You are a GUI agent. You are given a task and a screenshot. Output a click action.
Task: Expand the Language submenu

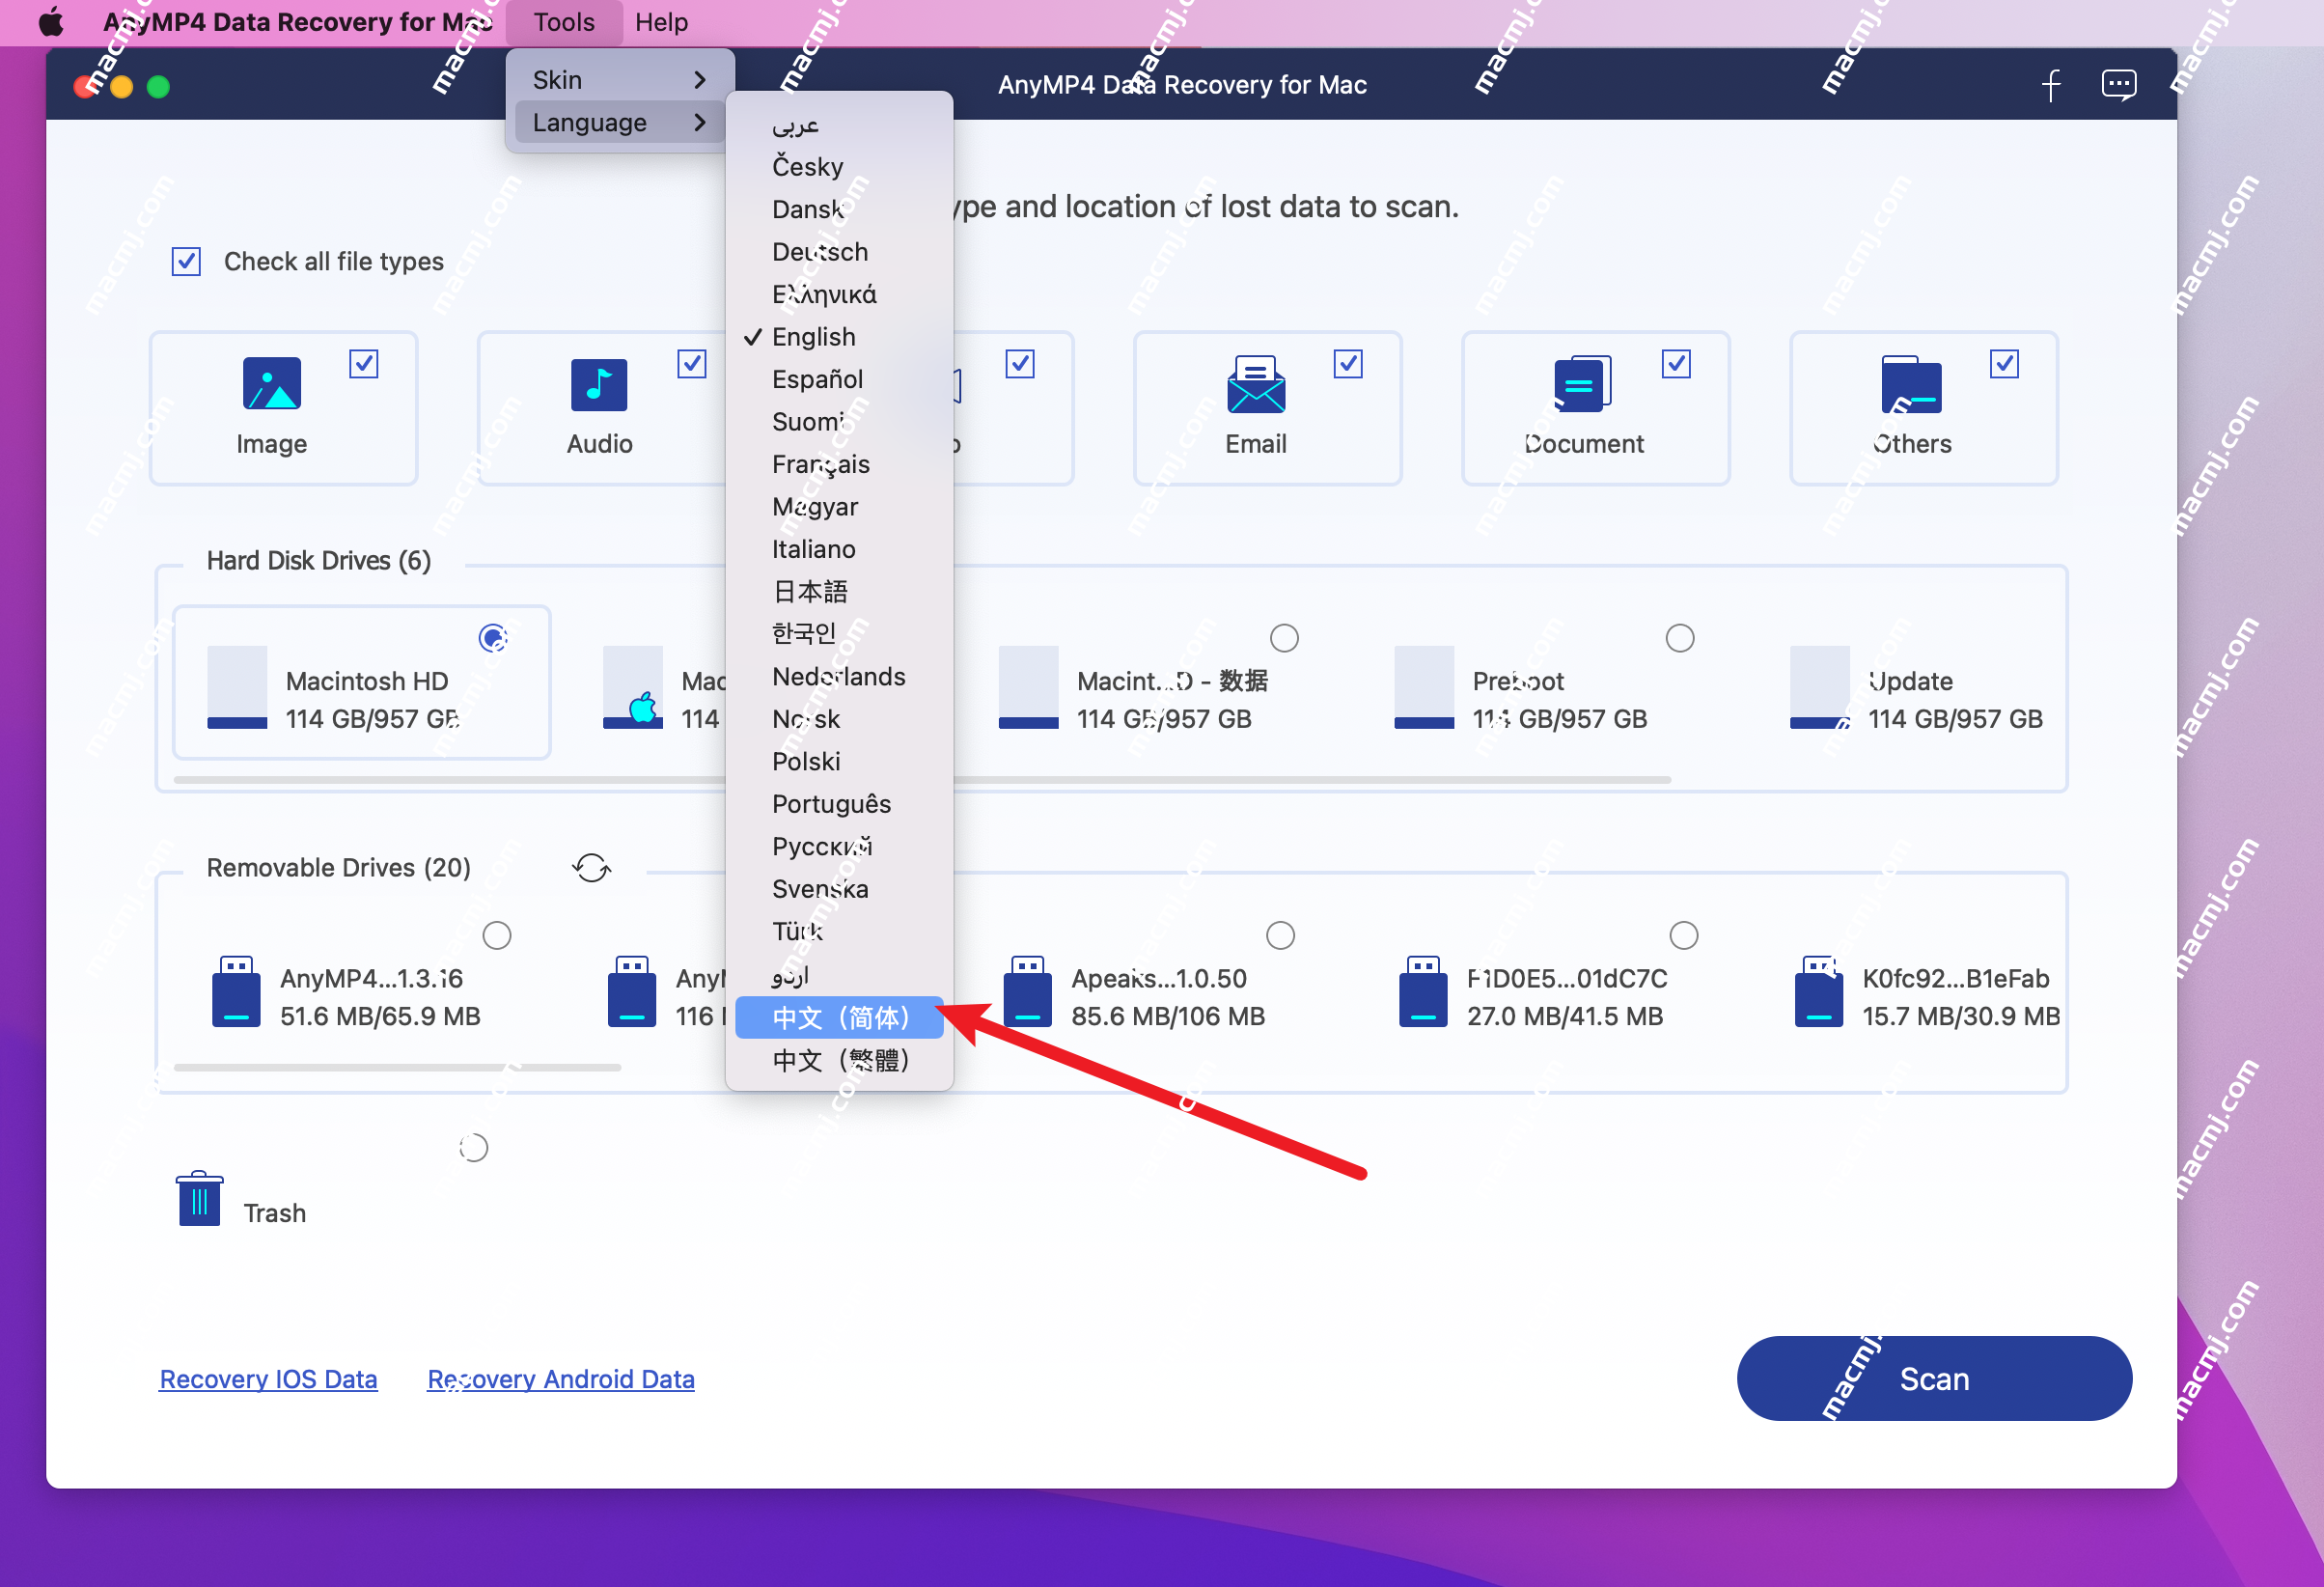[620, 122]
